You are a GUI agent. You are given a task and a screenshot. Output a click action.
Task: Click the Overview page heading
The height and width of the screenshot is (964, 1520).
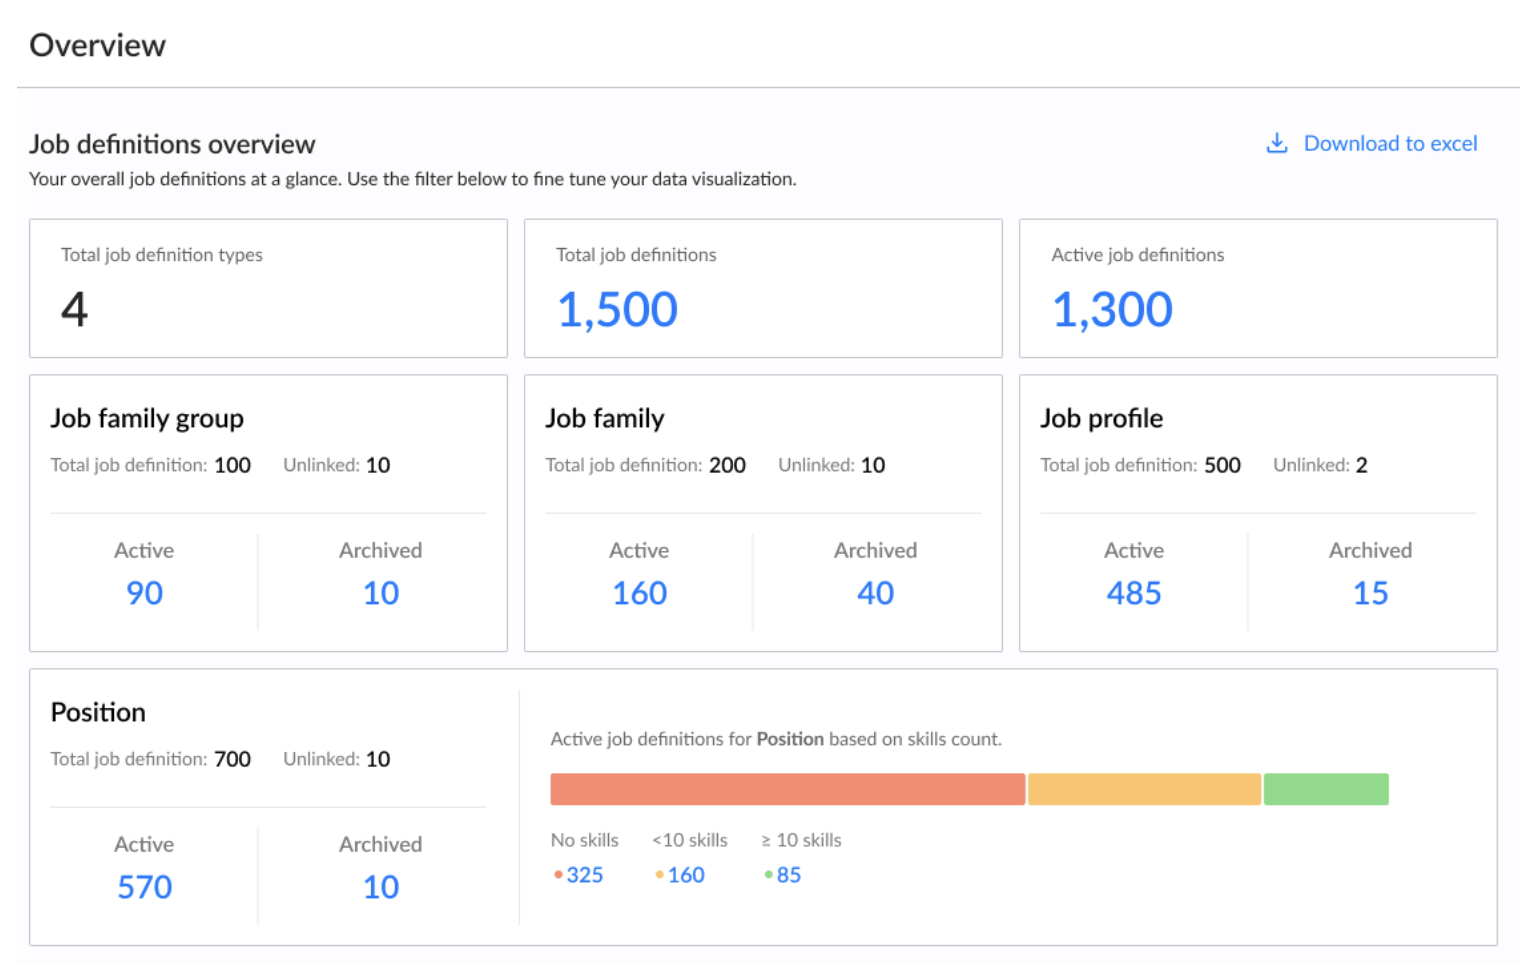click(97, 45)
